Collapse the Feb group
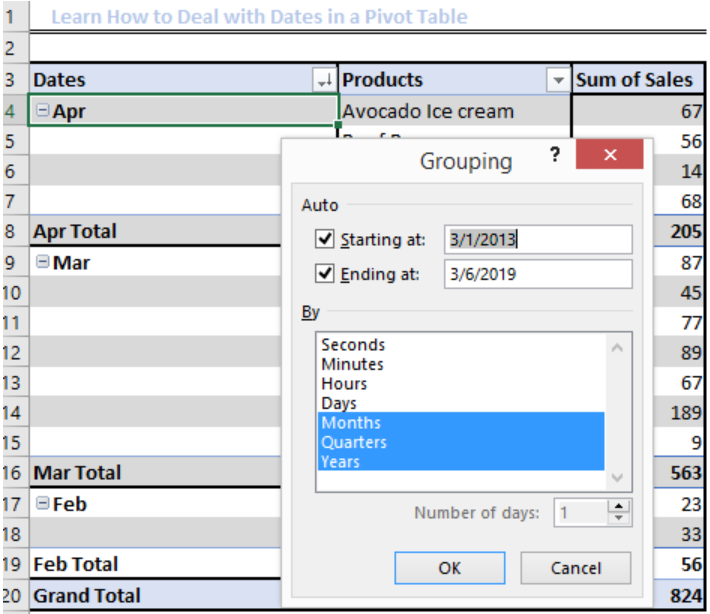 pyautogui.click(x=42, y=504)
